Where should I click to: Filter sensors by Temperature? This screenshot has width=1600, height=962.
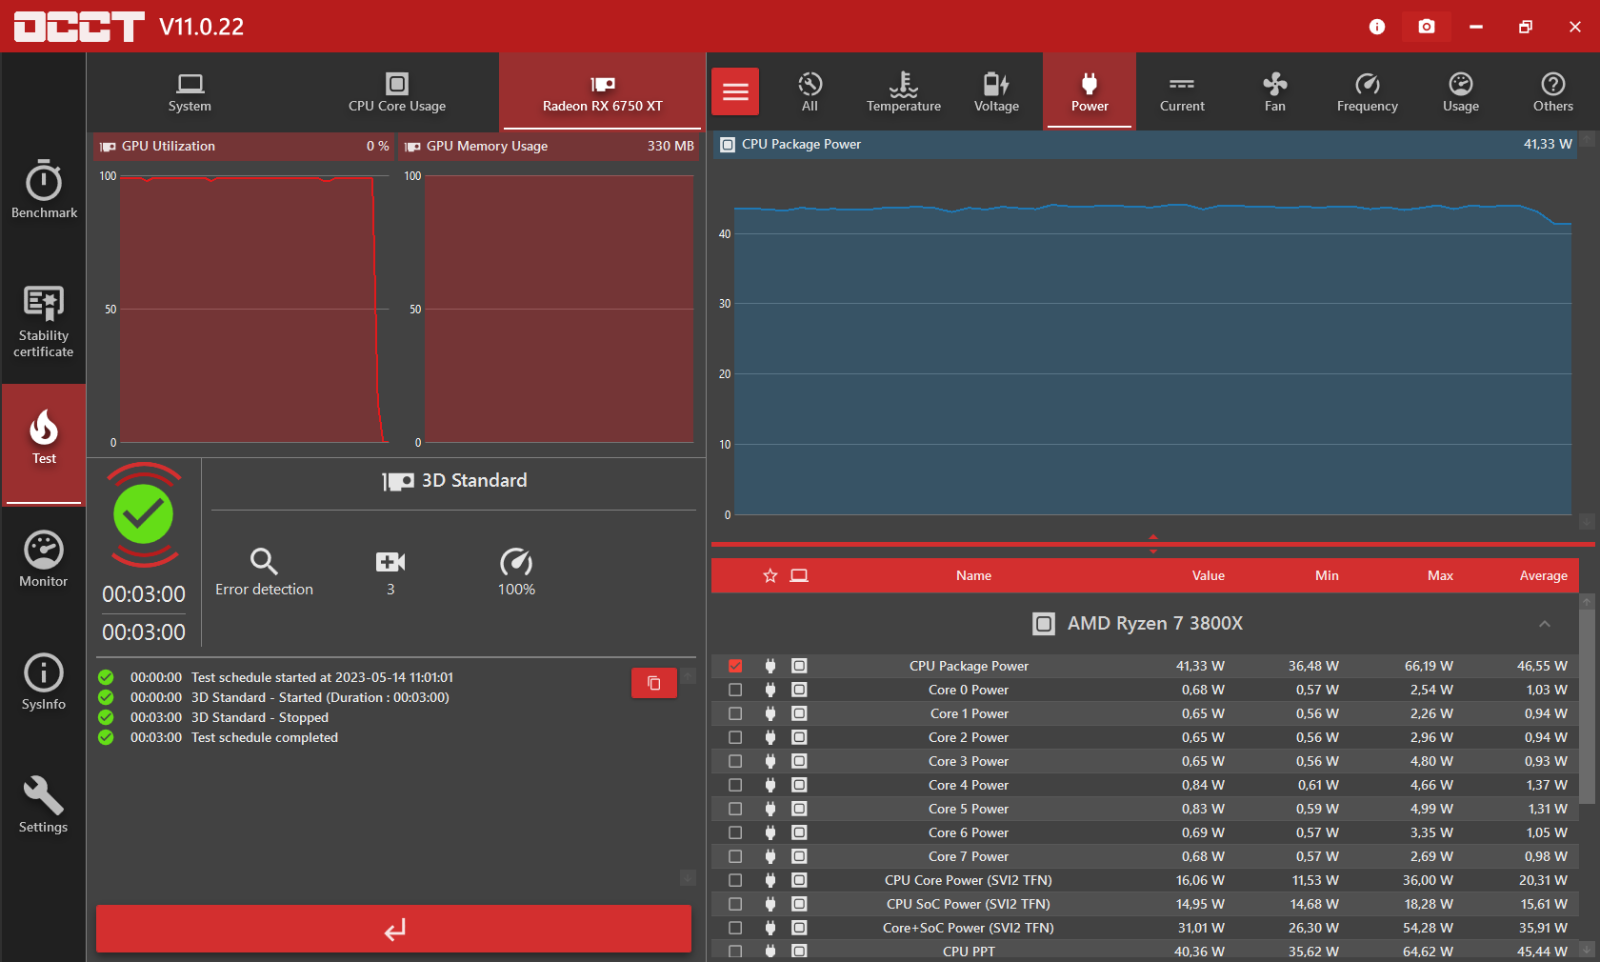coord(904,92)
